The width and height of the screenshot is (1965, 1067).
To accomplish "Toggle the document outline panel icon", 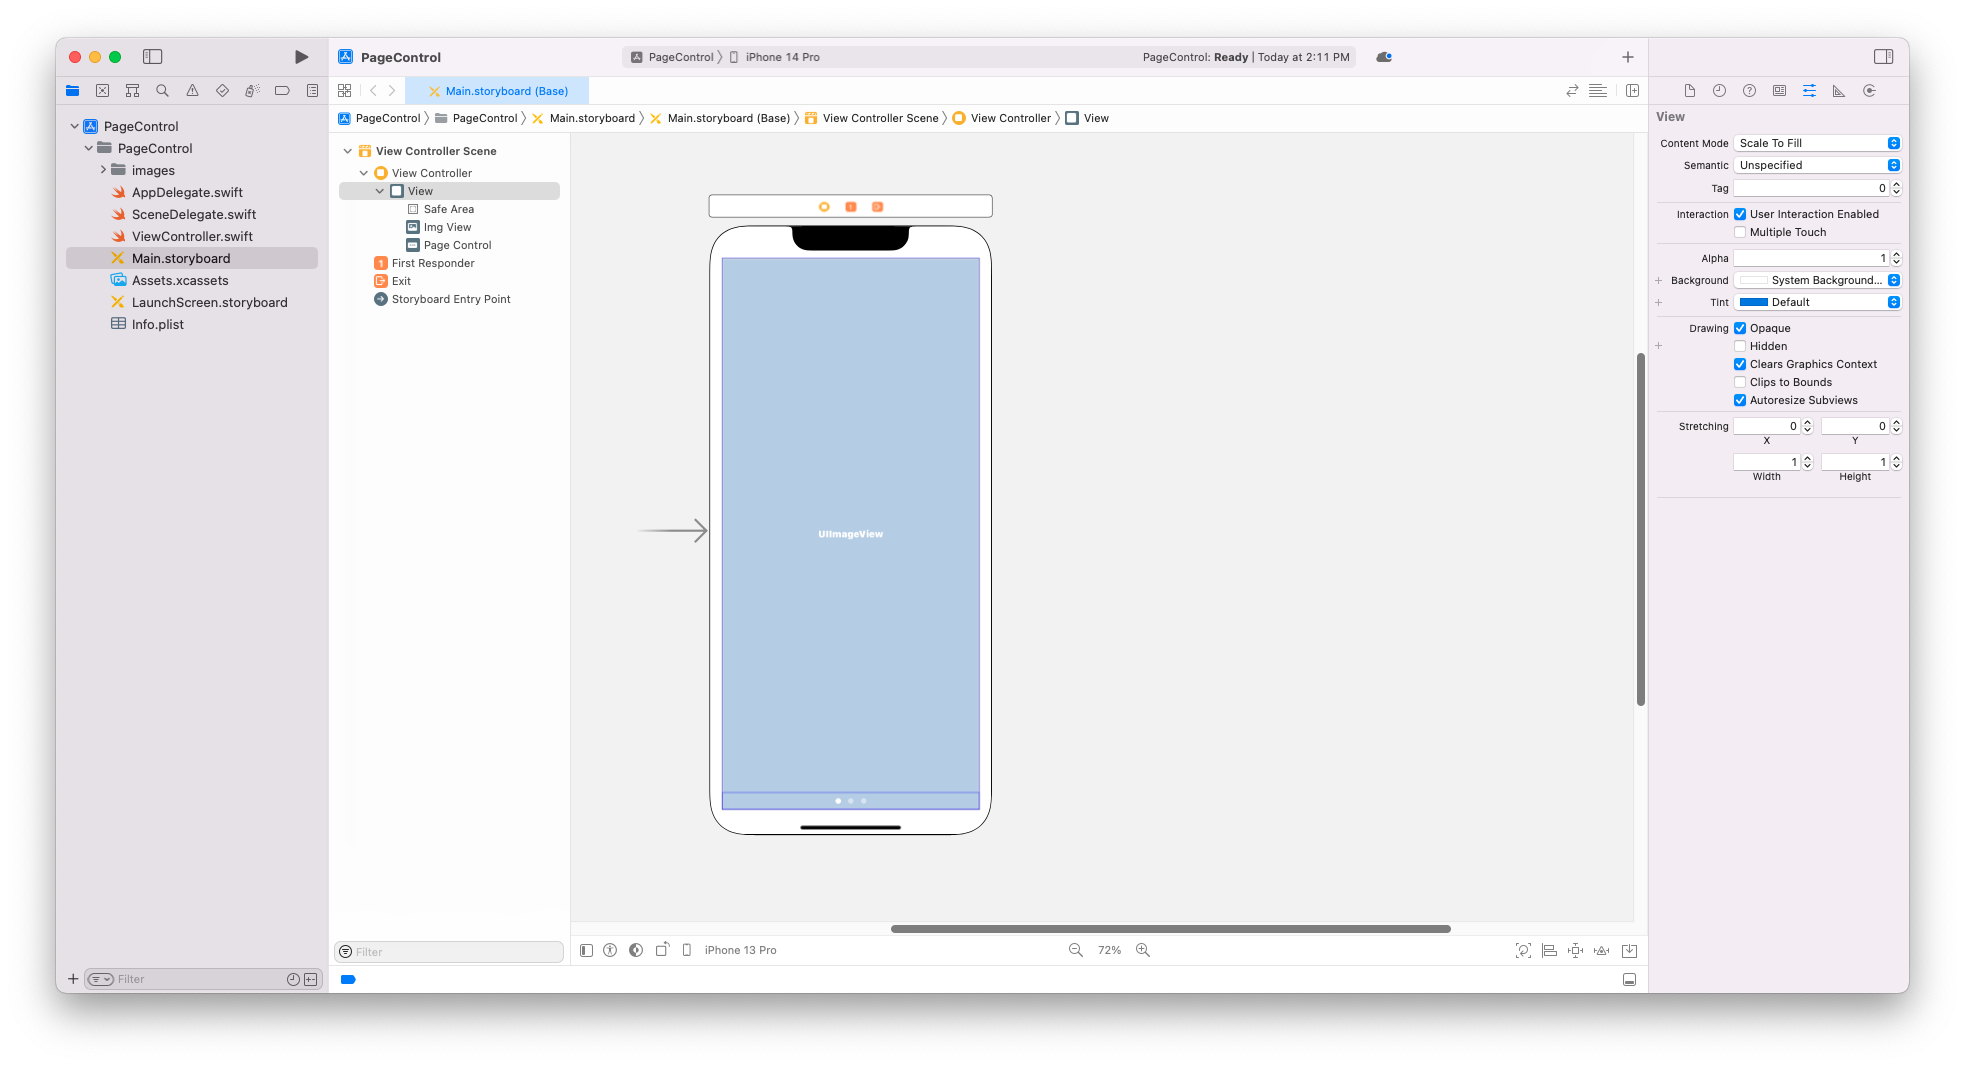I will [x=586, y=950].
